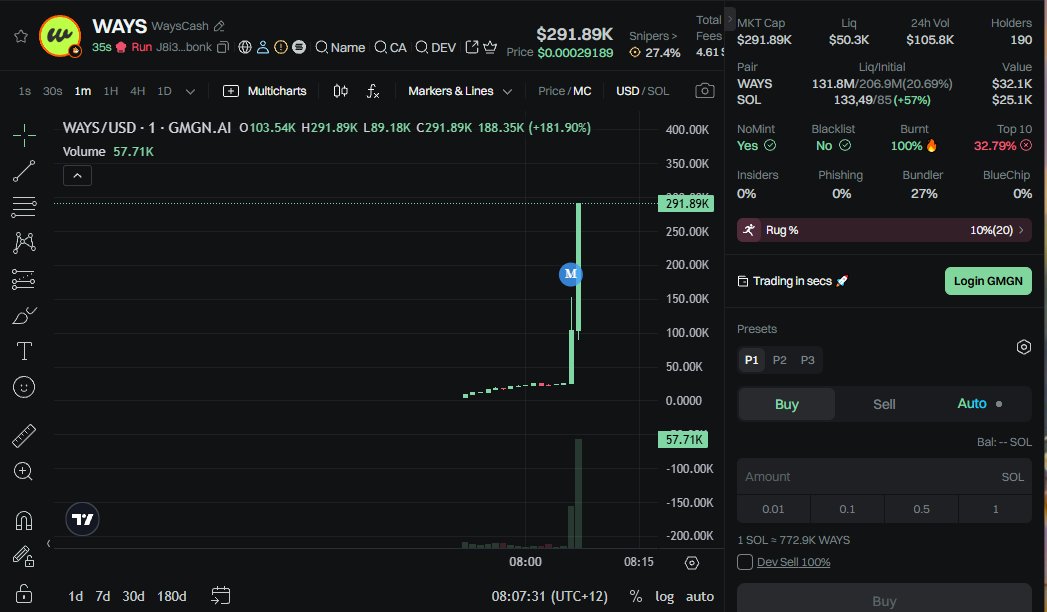Search by Name
Image resolution: width=1047 pixels, height=612 pixels.
340,47
